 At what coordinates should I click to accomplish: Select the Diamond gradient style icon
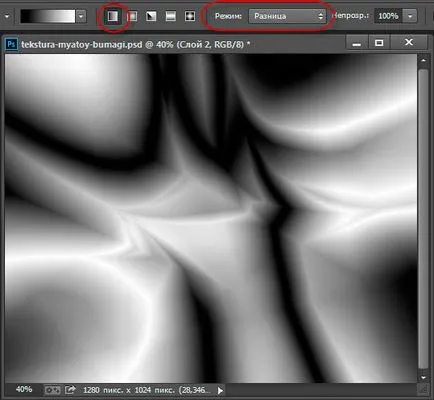[x=190, y=16]
